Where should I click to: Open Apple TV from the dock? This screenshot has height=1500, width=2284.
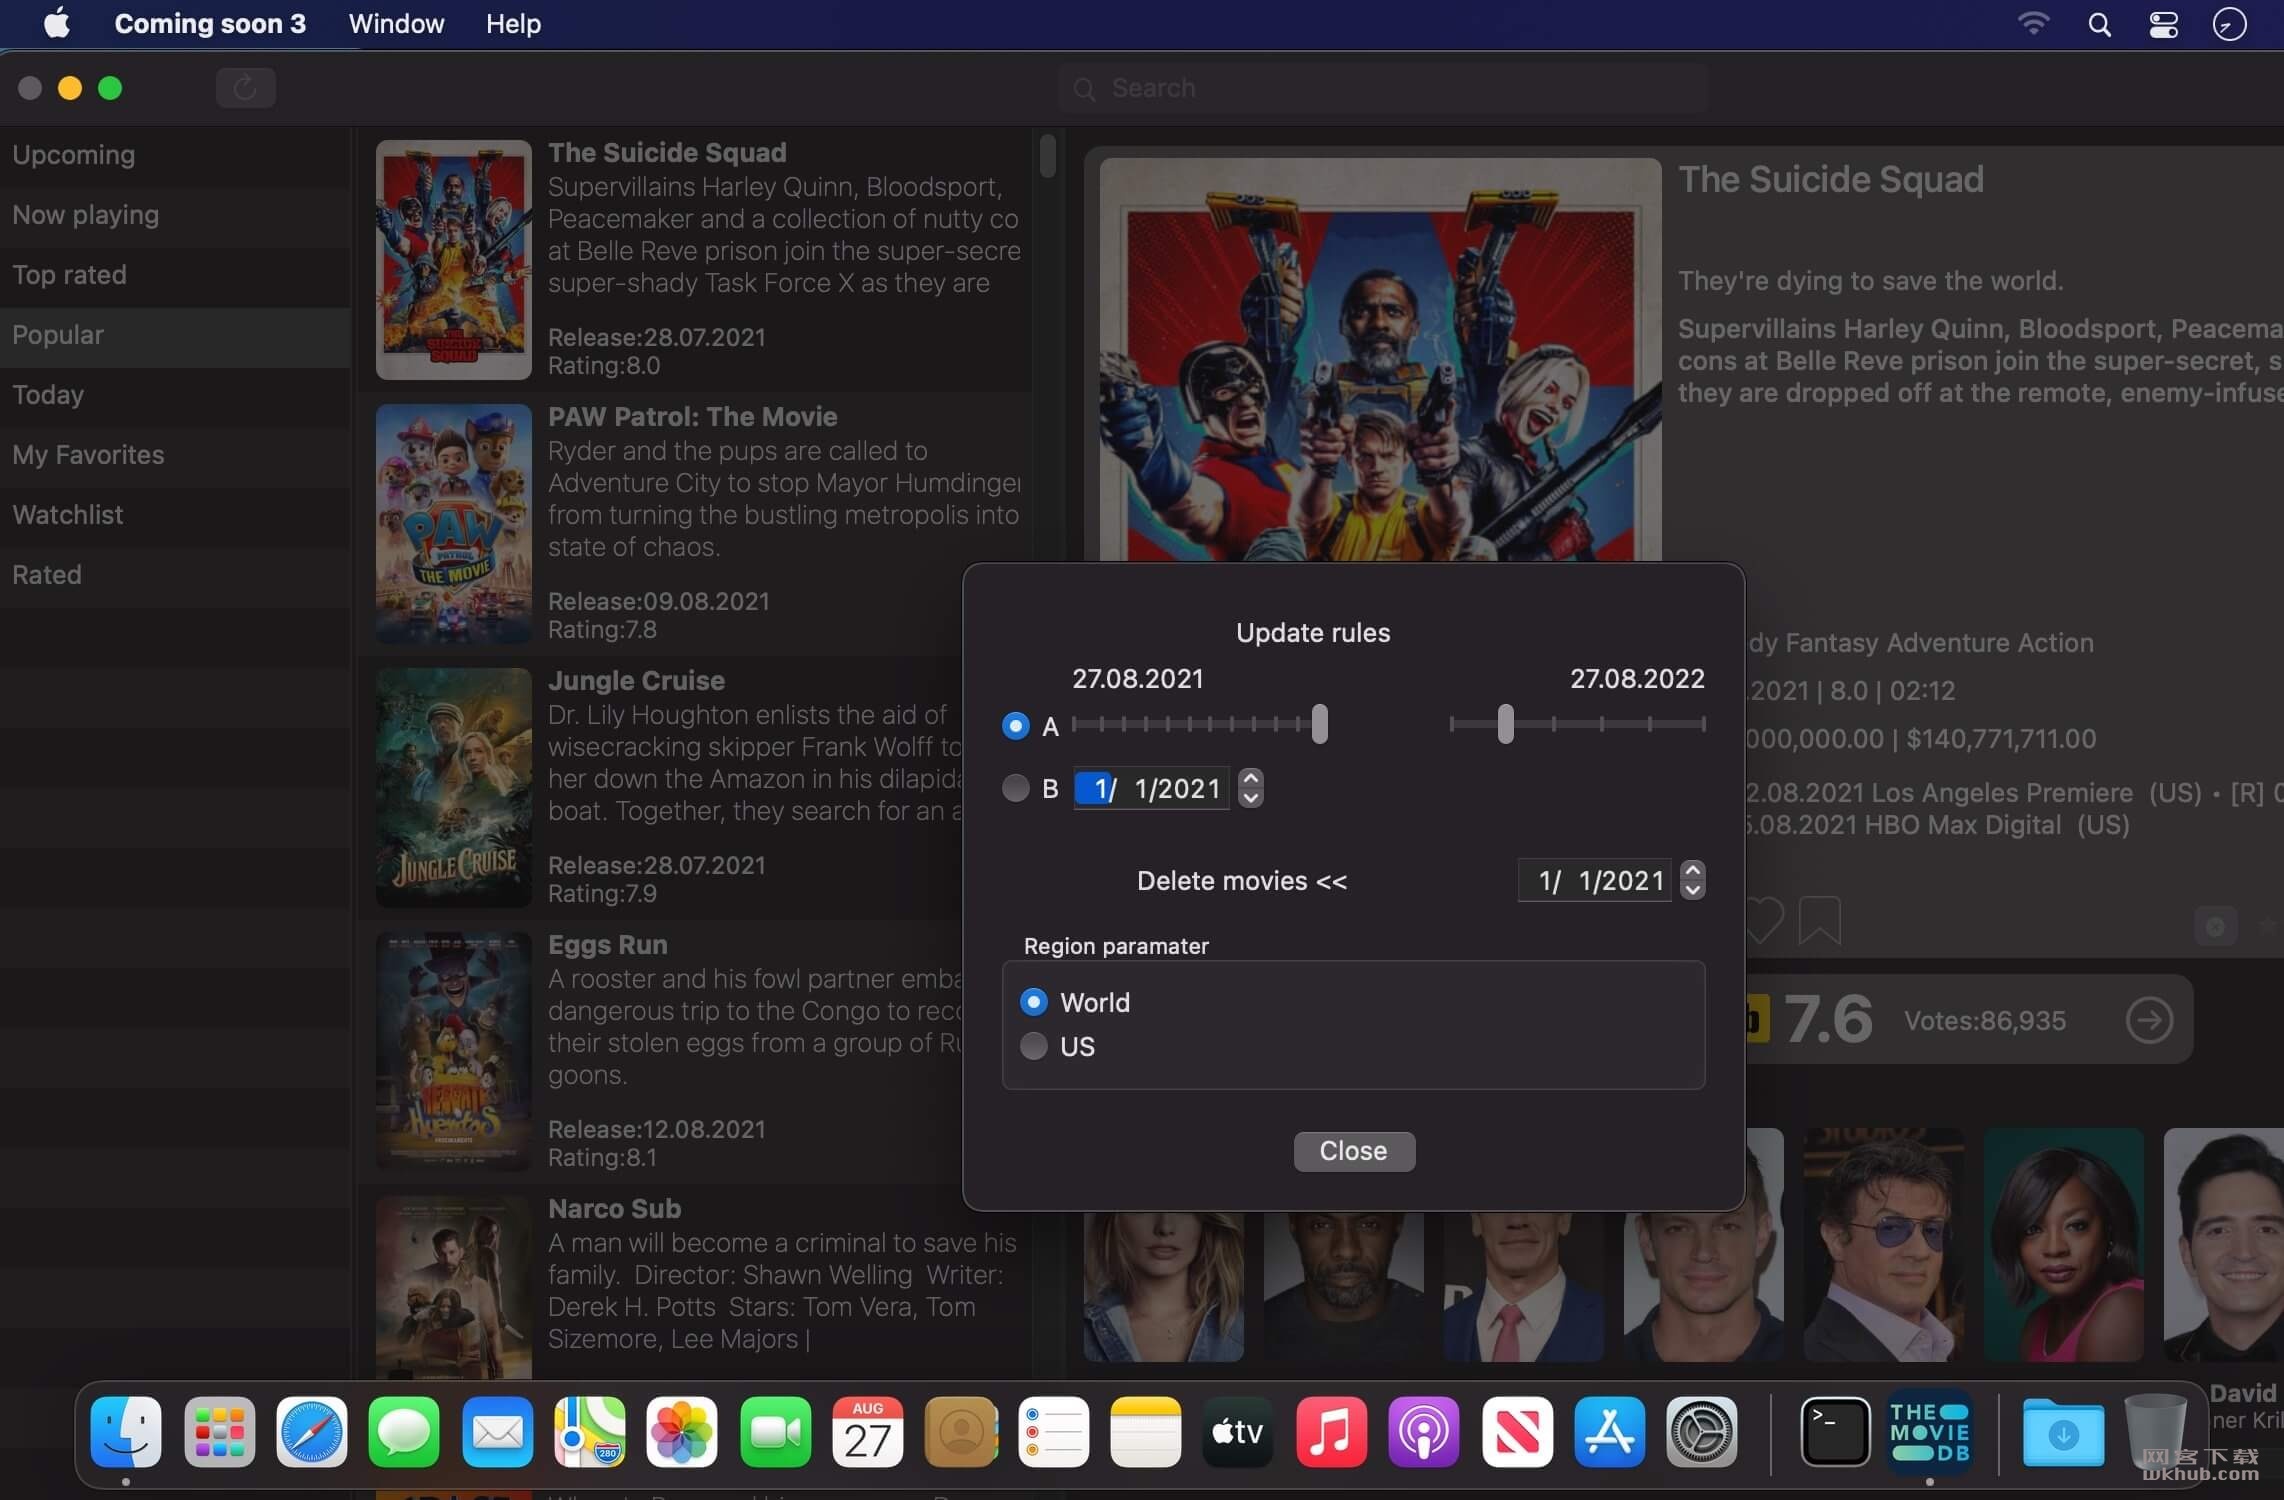(1238, 1432)
